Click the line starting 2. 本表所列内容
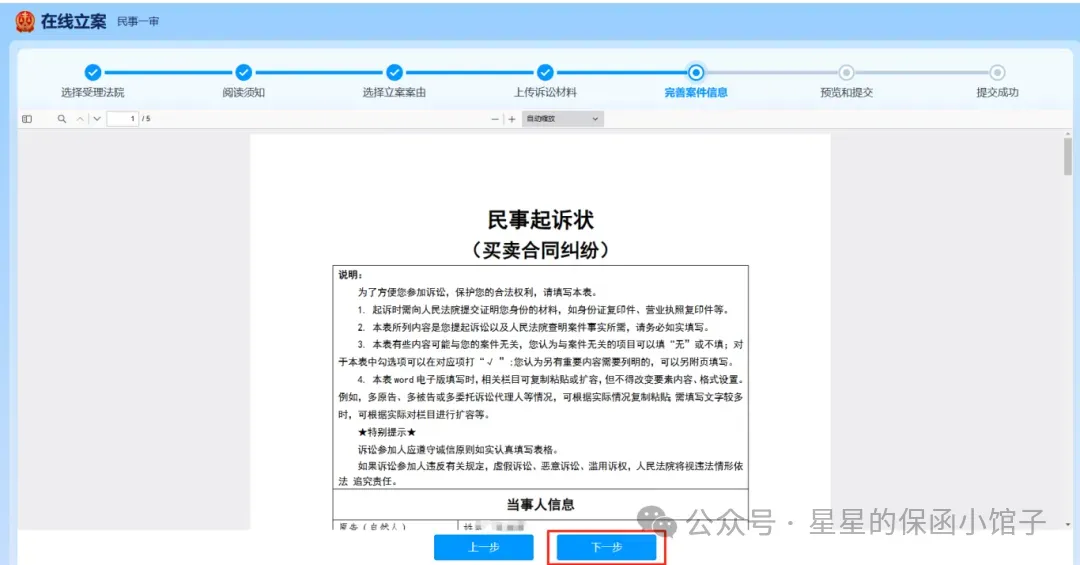The height and width of the screenshot is (565, 1080). pos(534,327)
